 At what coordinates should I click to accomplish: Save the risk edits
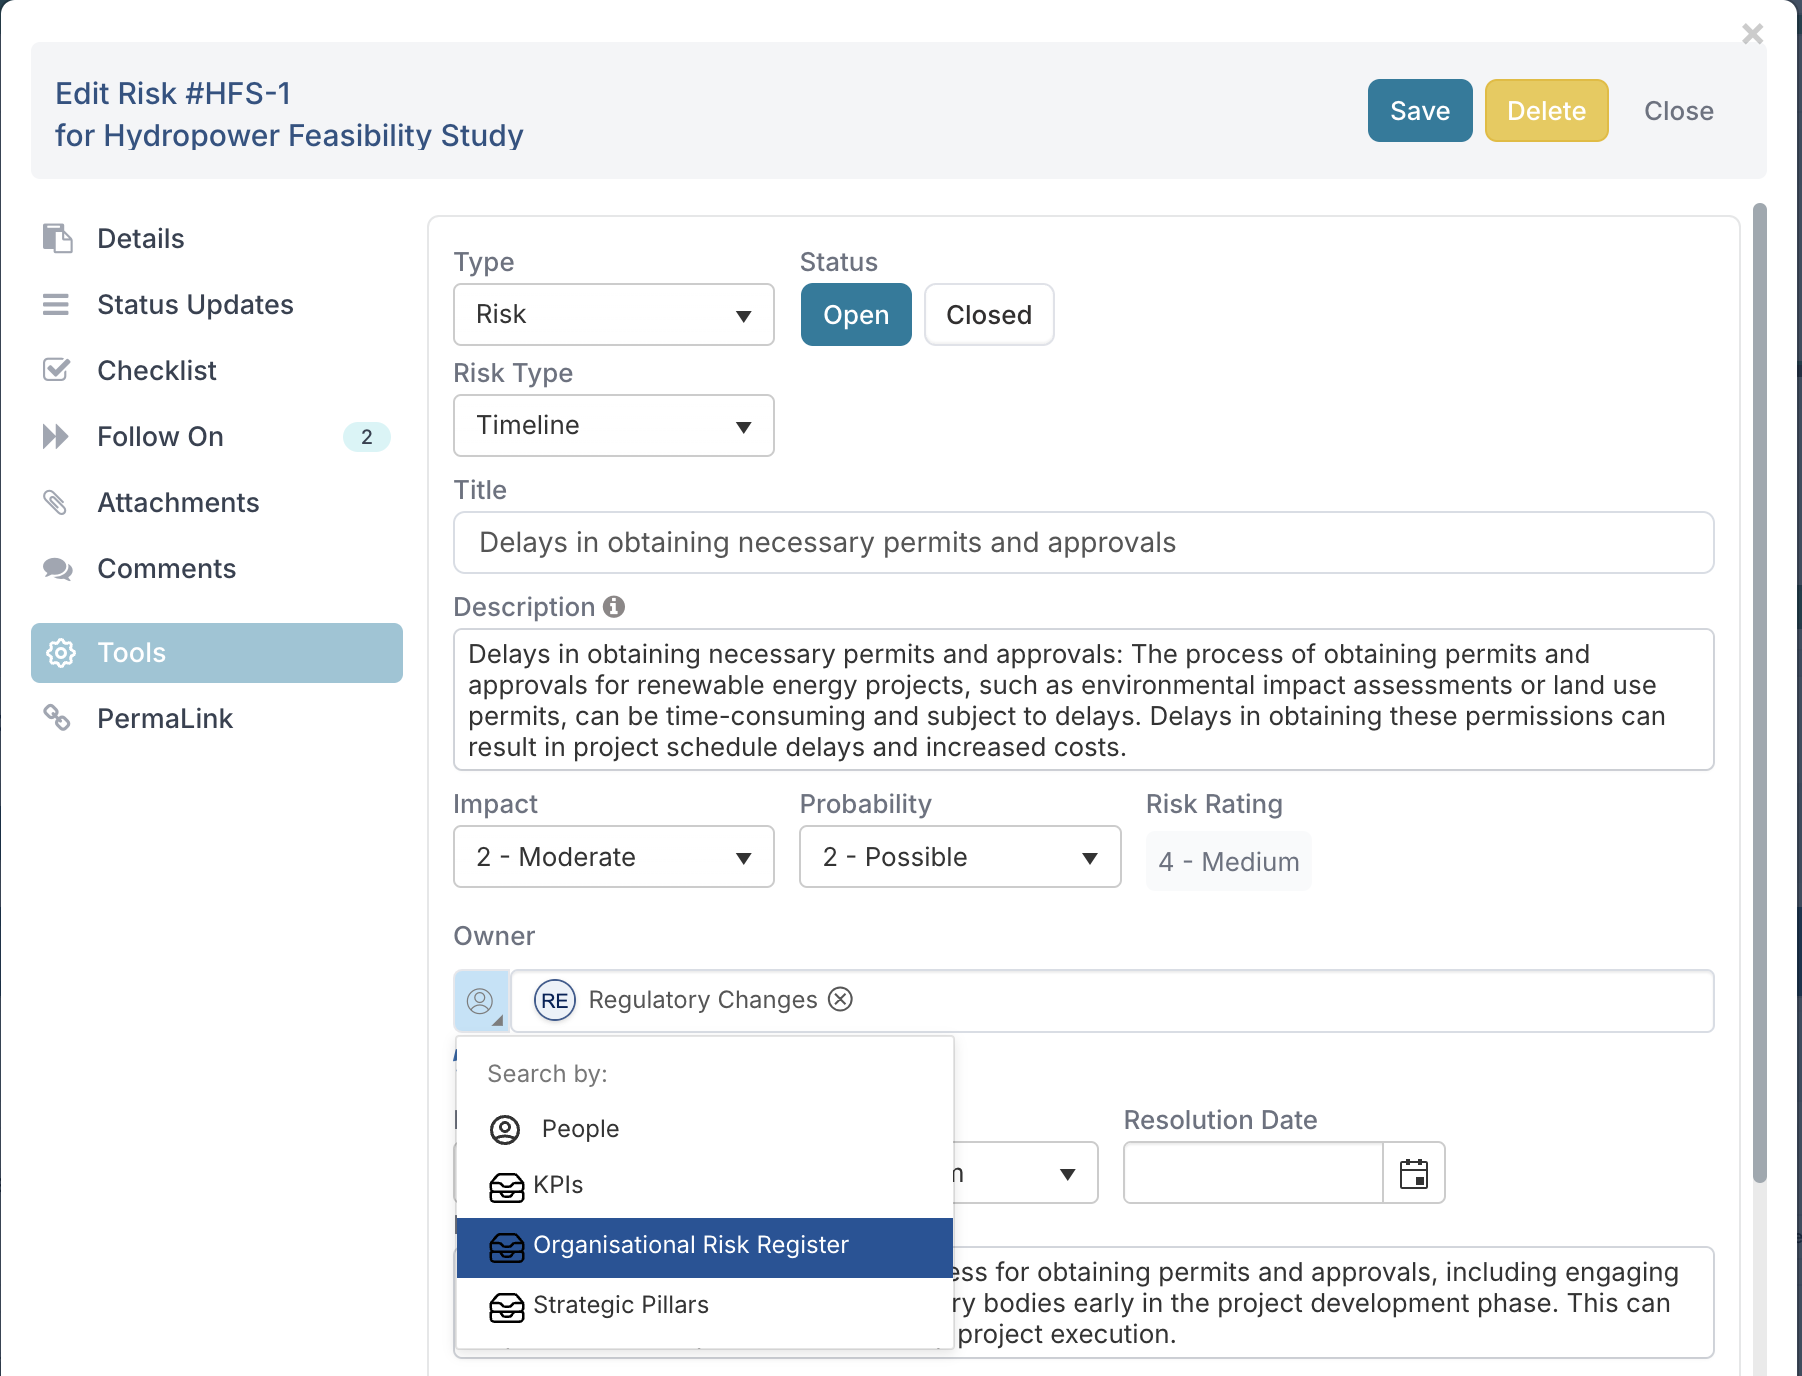click(x=1420, y=111)
